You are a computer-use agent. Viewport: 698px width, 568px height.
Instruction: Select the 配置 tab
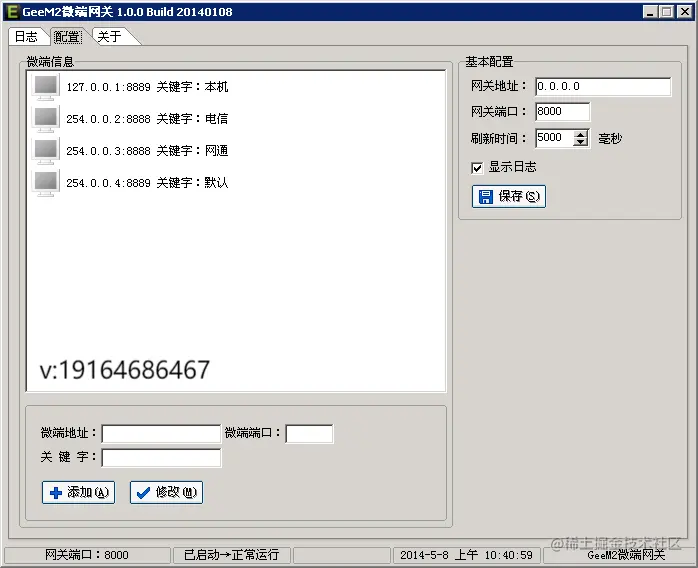[x=68, y=37]
